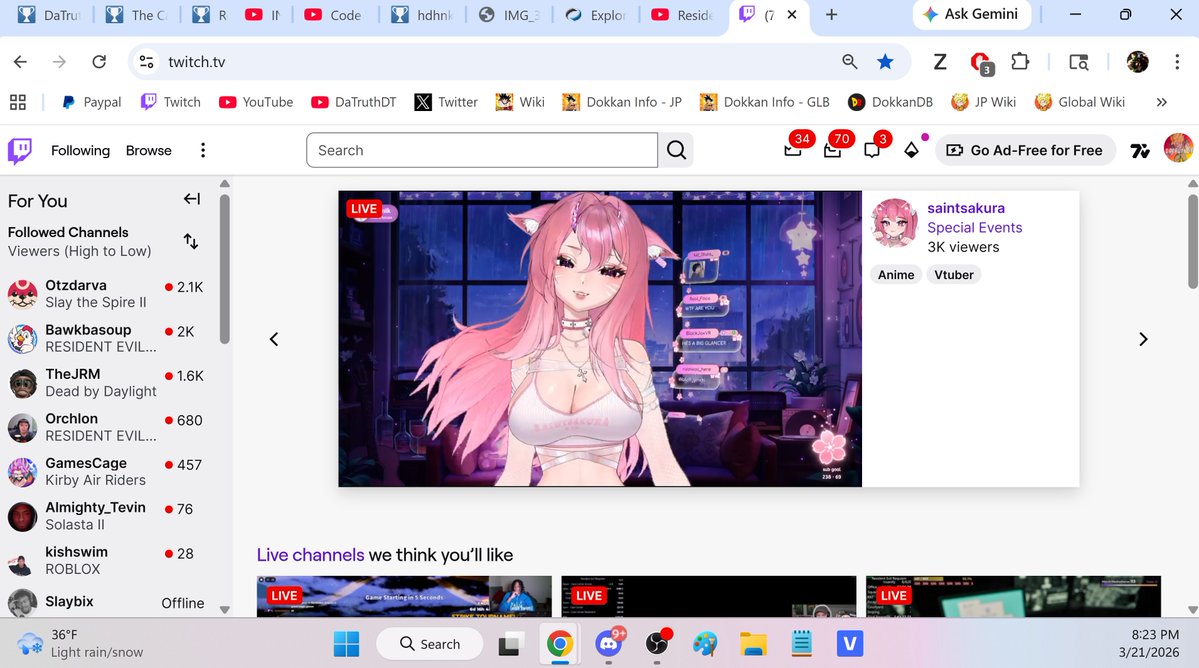Open Chrome apps grid in bookmarks bar
Viewport: 1199px width, 668px height.
click(x=18, y=102)
